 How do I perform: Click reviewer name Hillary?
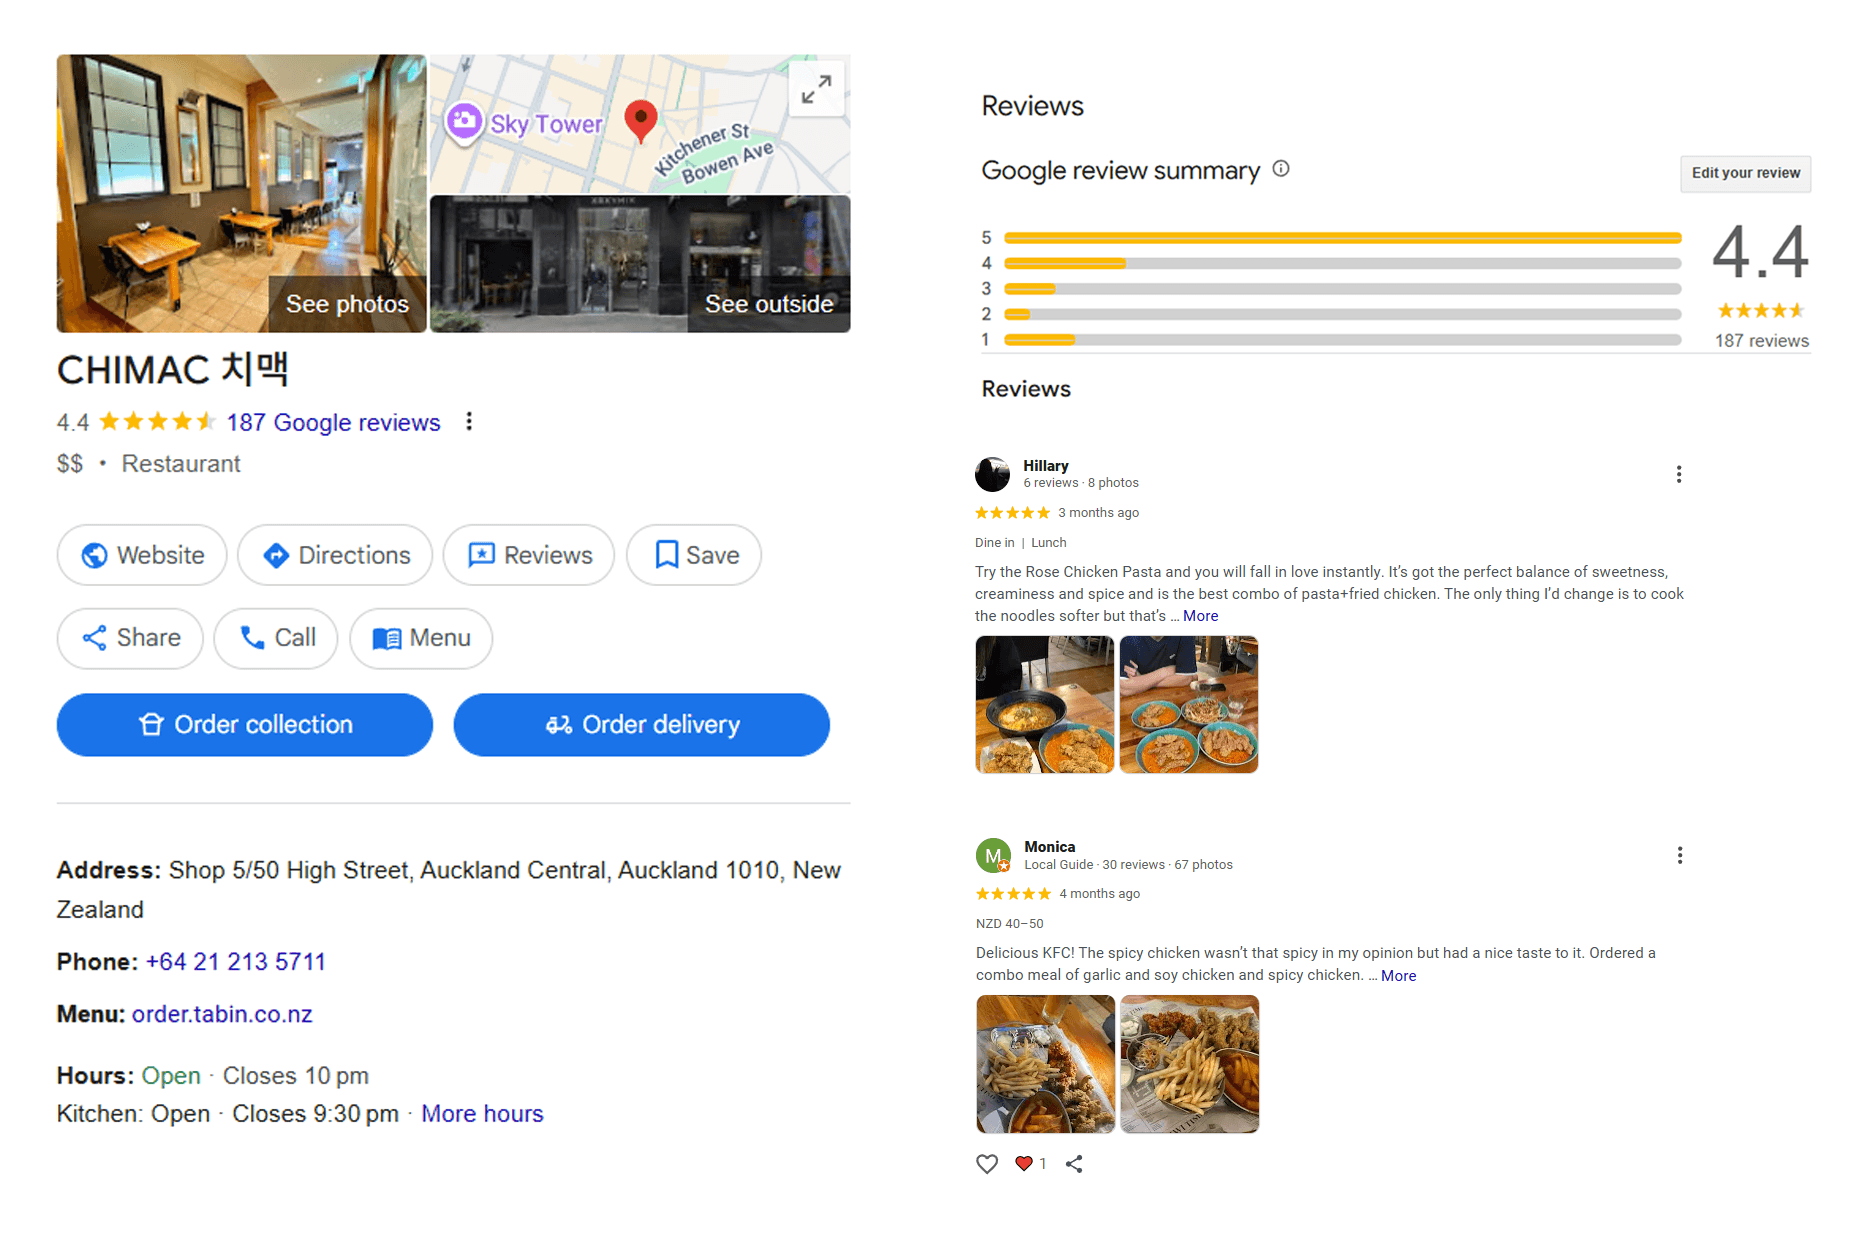coord(1046,466)
